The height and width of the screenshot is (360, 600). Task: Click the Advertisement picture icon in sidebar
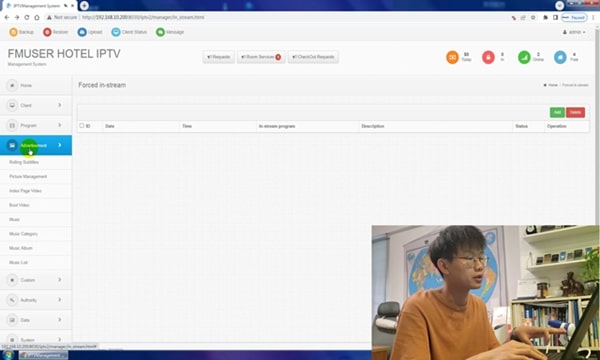(x=12, y=145)
